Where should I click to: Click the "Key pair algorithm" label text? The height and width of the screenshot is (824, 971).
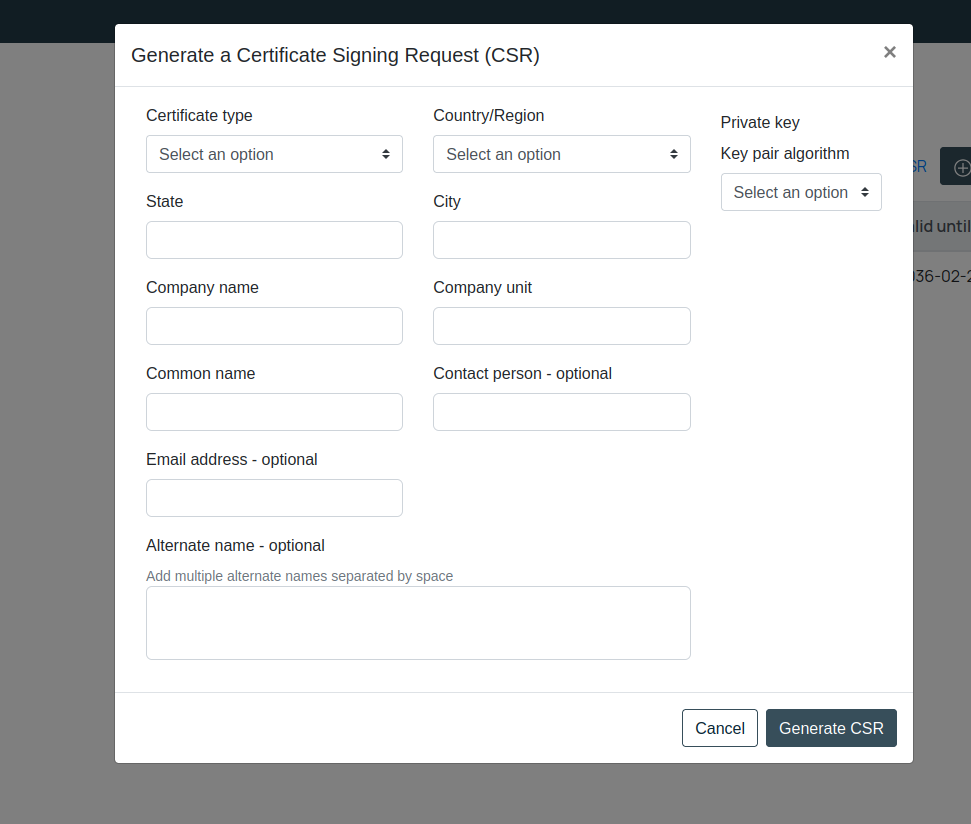(x=785, y=154)
